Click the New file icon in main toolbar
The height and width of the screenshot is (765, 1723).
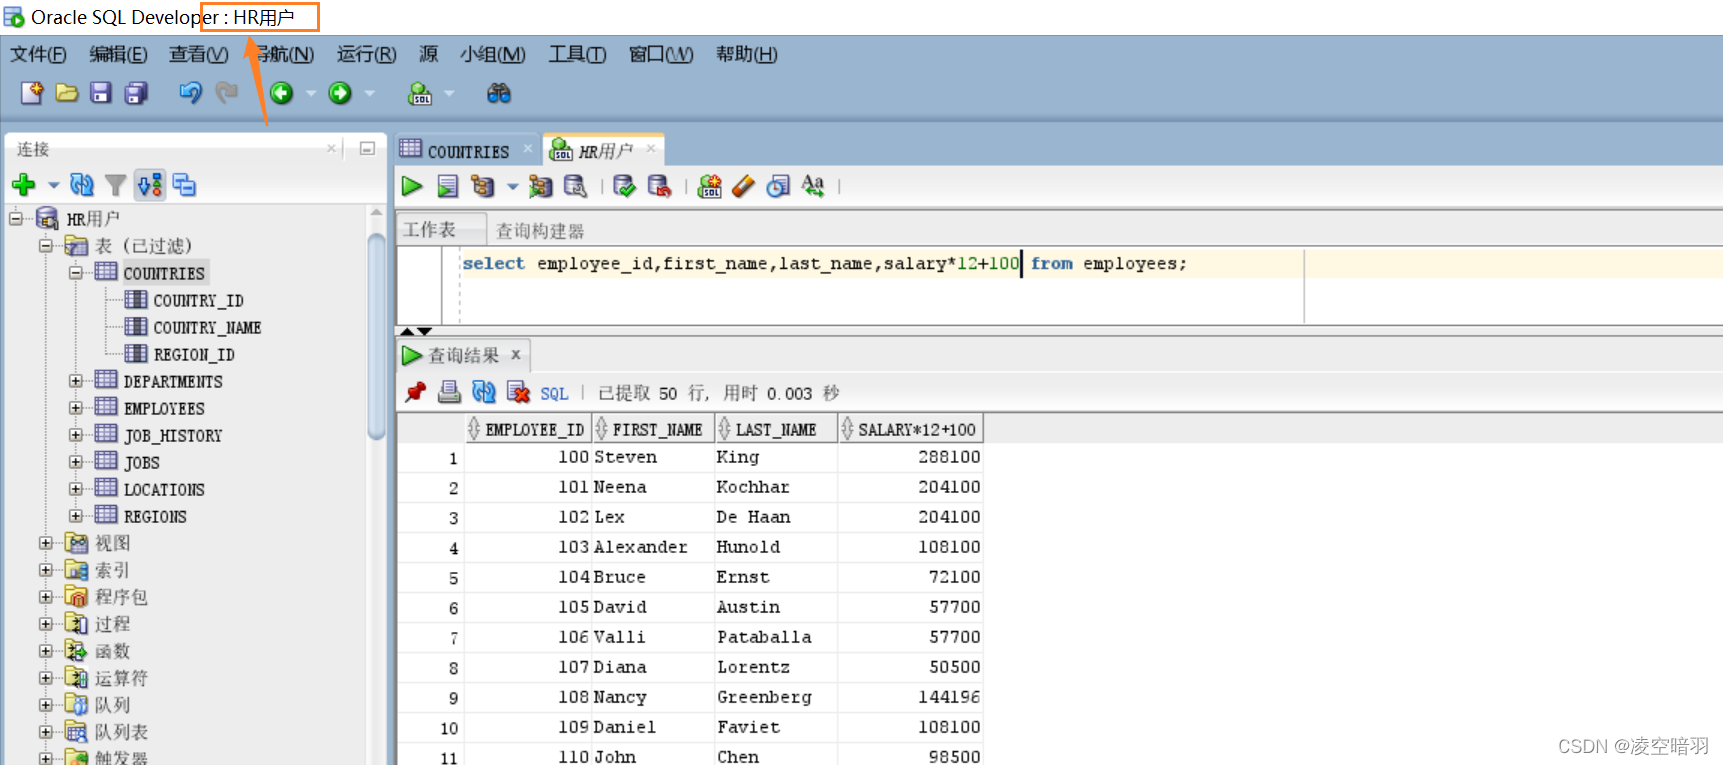coord(32,93)
